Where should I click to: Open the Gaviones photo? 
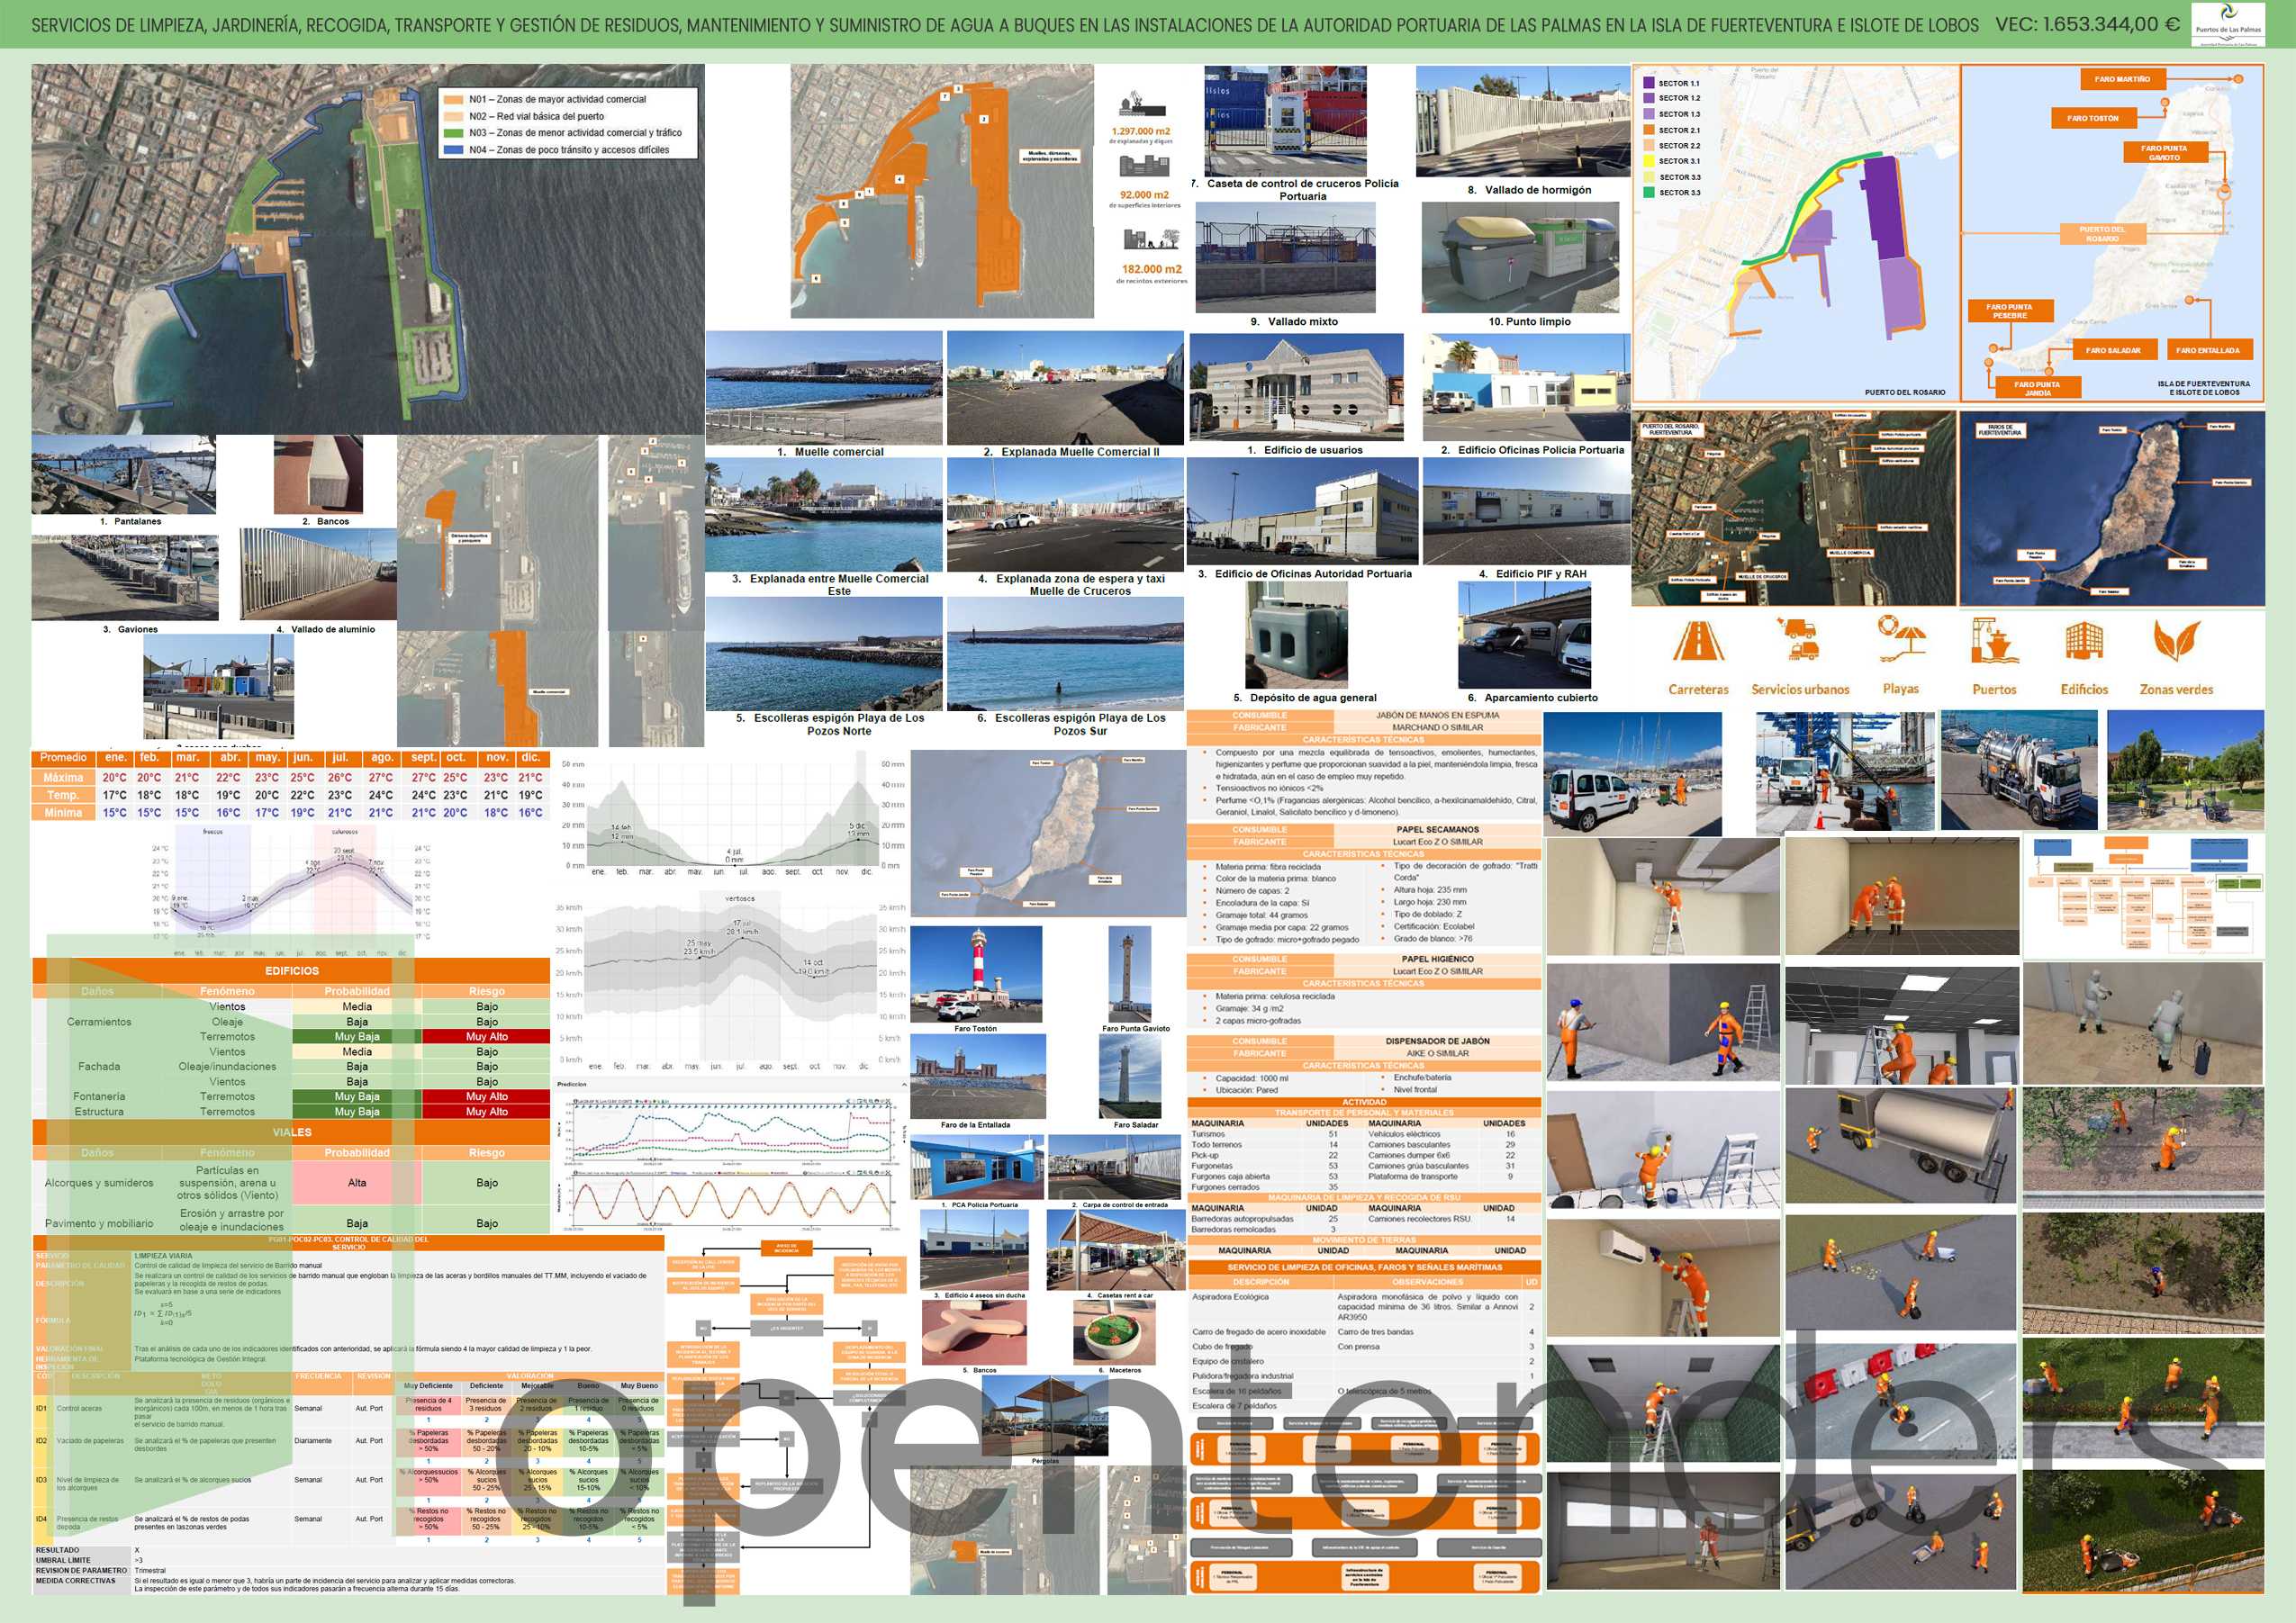pyautogui.click(x=125, y=578)
